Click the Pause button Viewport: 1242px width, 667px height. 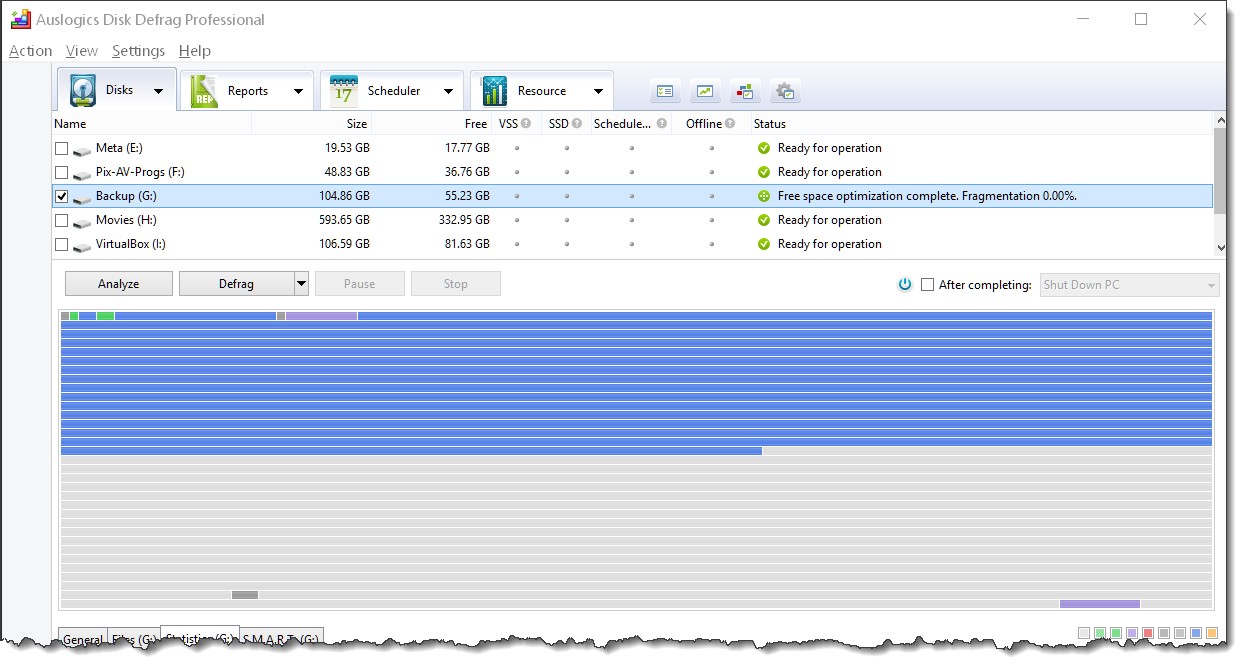point(360,284)
